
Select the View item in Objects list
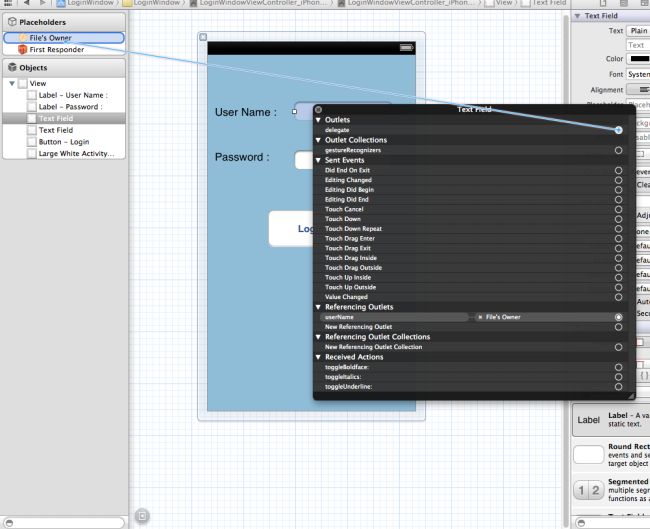tap(64, 83)
